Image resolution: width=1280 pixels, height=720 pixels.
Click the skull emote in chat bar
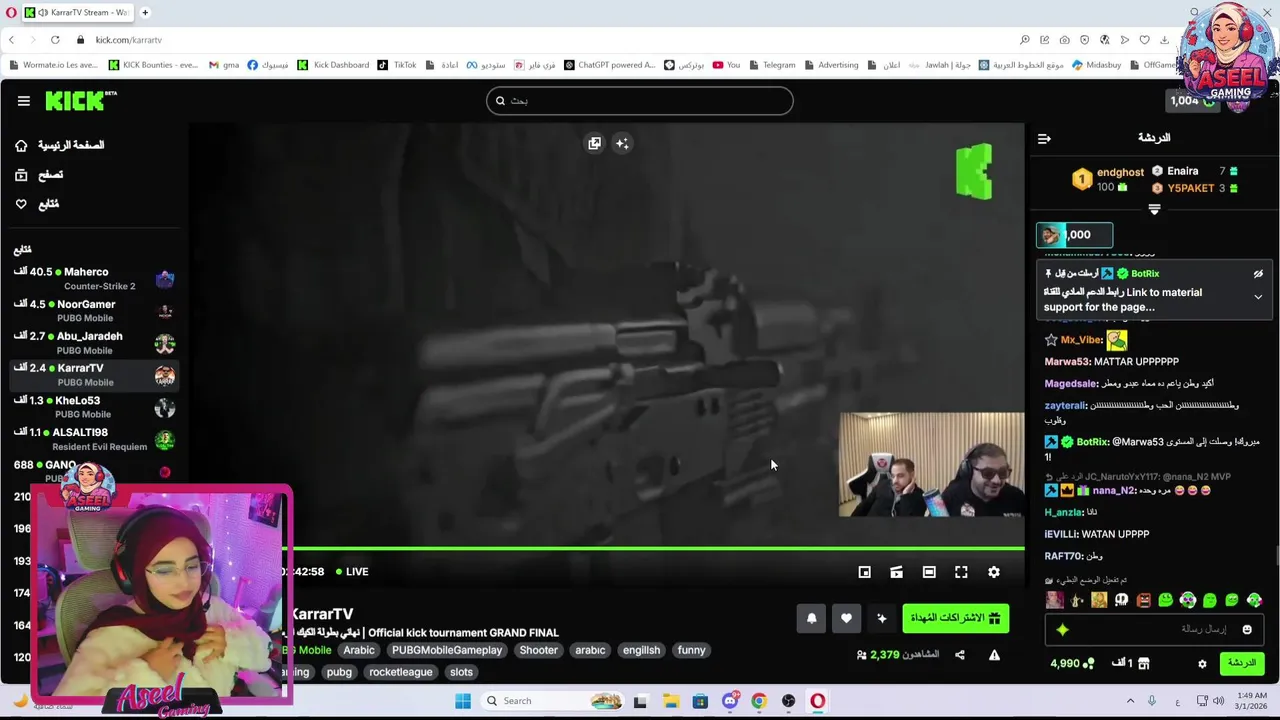1122,600
